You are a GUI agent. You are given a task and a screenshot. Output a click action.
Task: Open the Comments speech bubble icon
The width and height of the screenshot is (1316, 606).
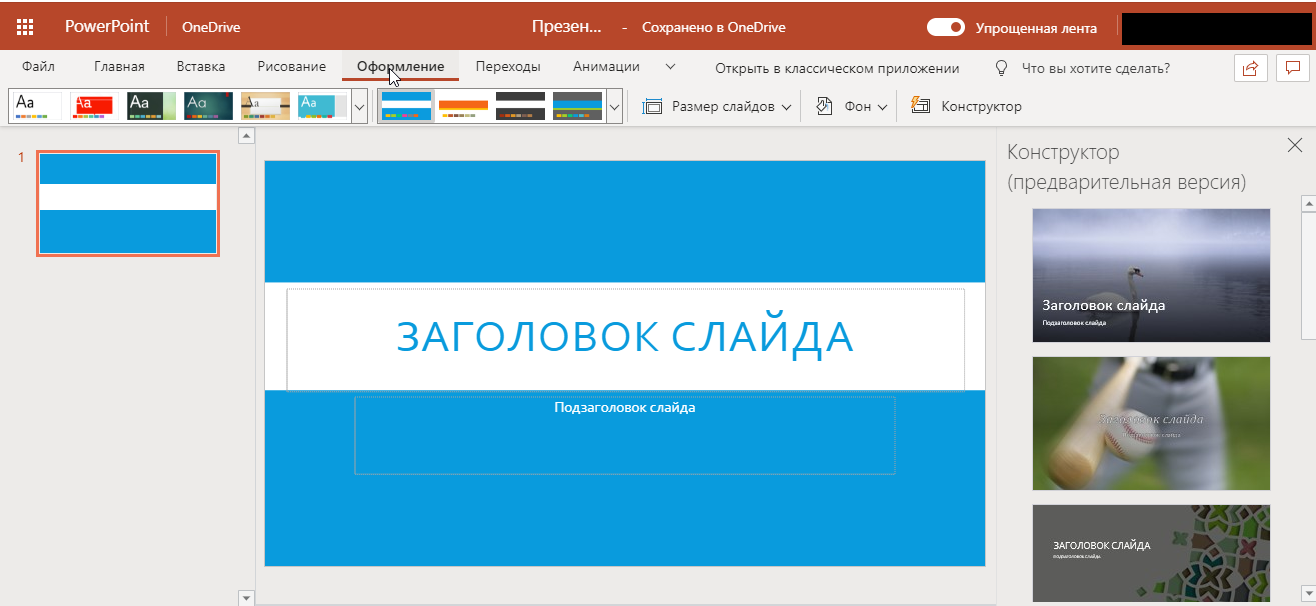pos(1292,68)
